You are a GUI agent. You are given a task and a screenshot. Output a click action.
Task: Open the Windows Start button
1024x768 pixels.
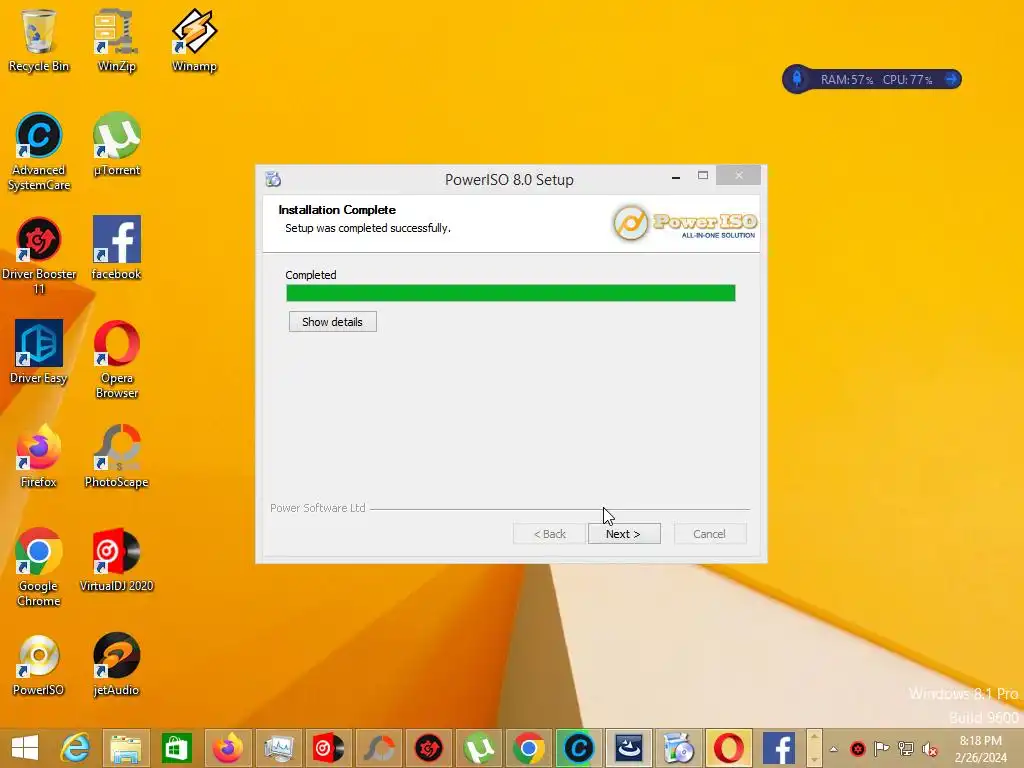25,748
